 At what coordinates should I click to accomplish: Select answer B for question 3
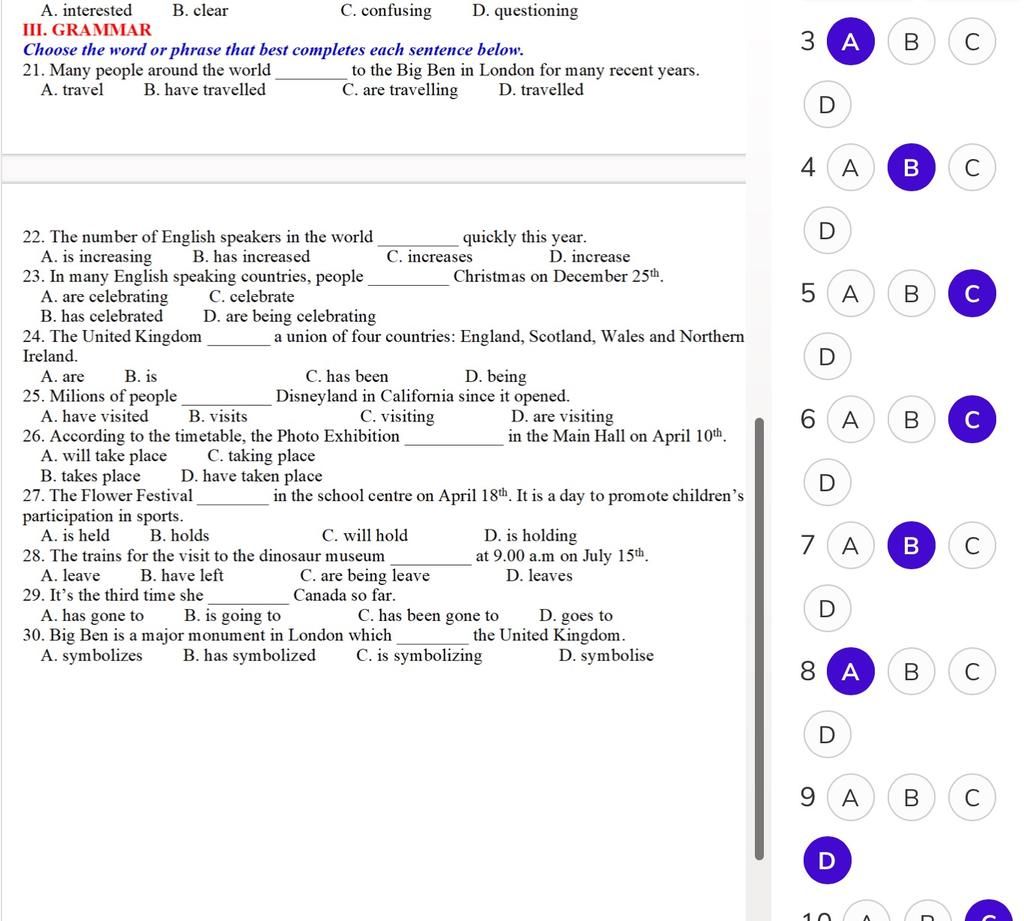911,41
